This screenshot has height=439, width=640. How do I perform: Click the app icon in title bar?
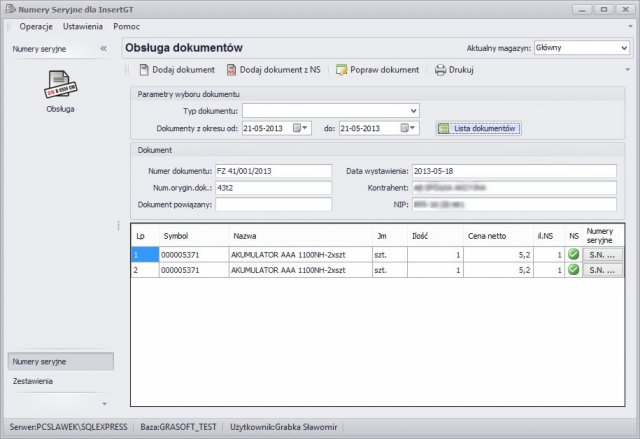pos(10,9)
